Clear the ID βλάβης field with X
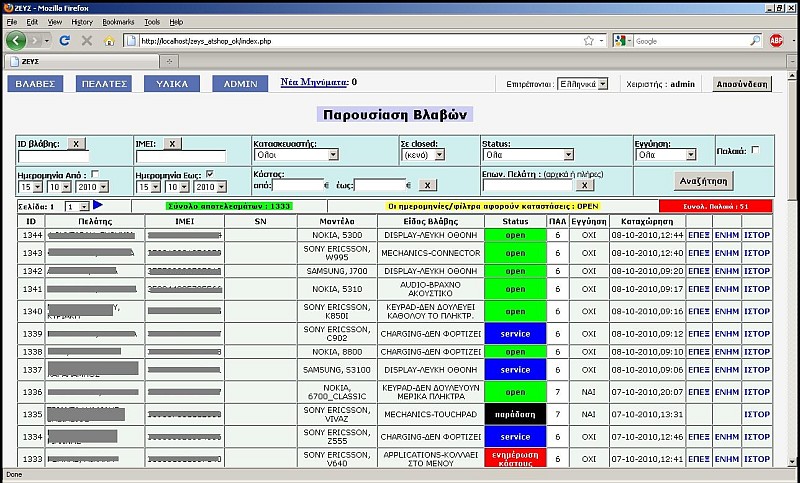Viewport: 800px width, 483px height. 76,144
